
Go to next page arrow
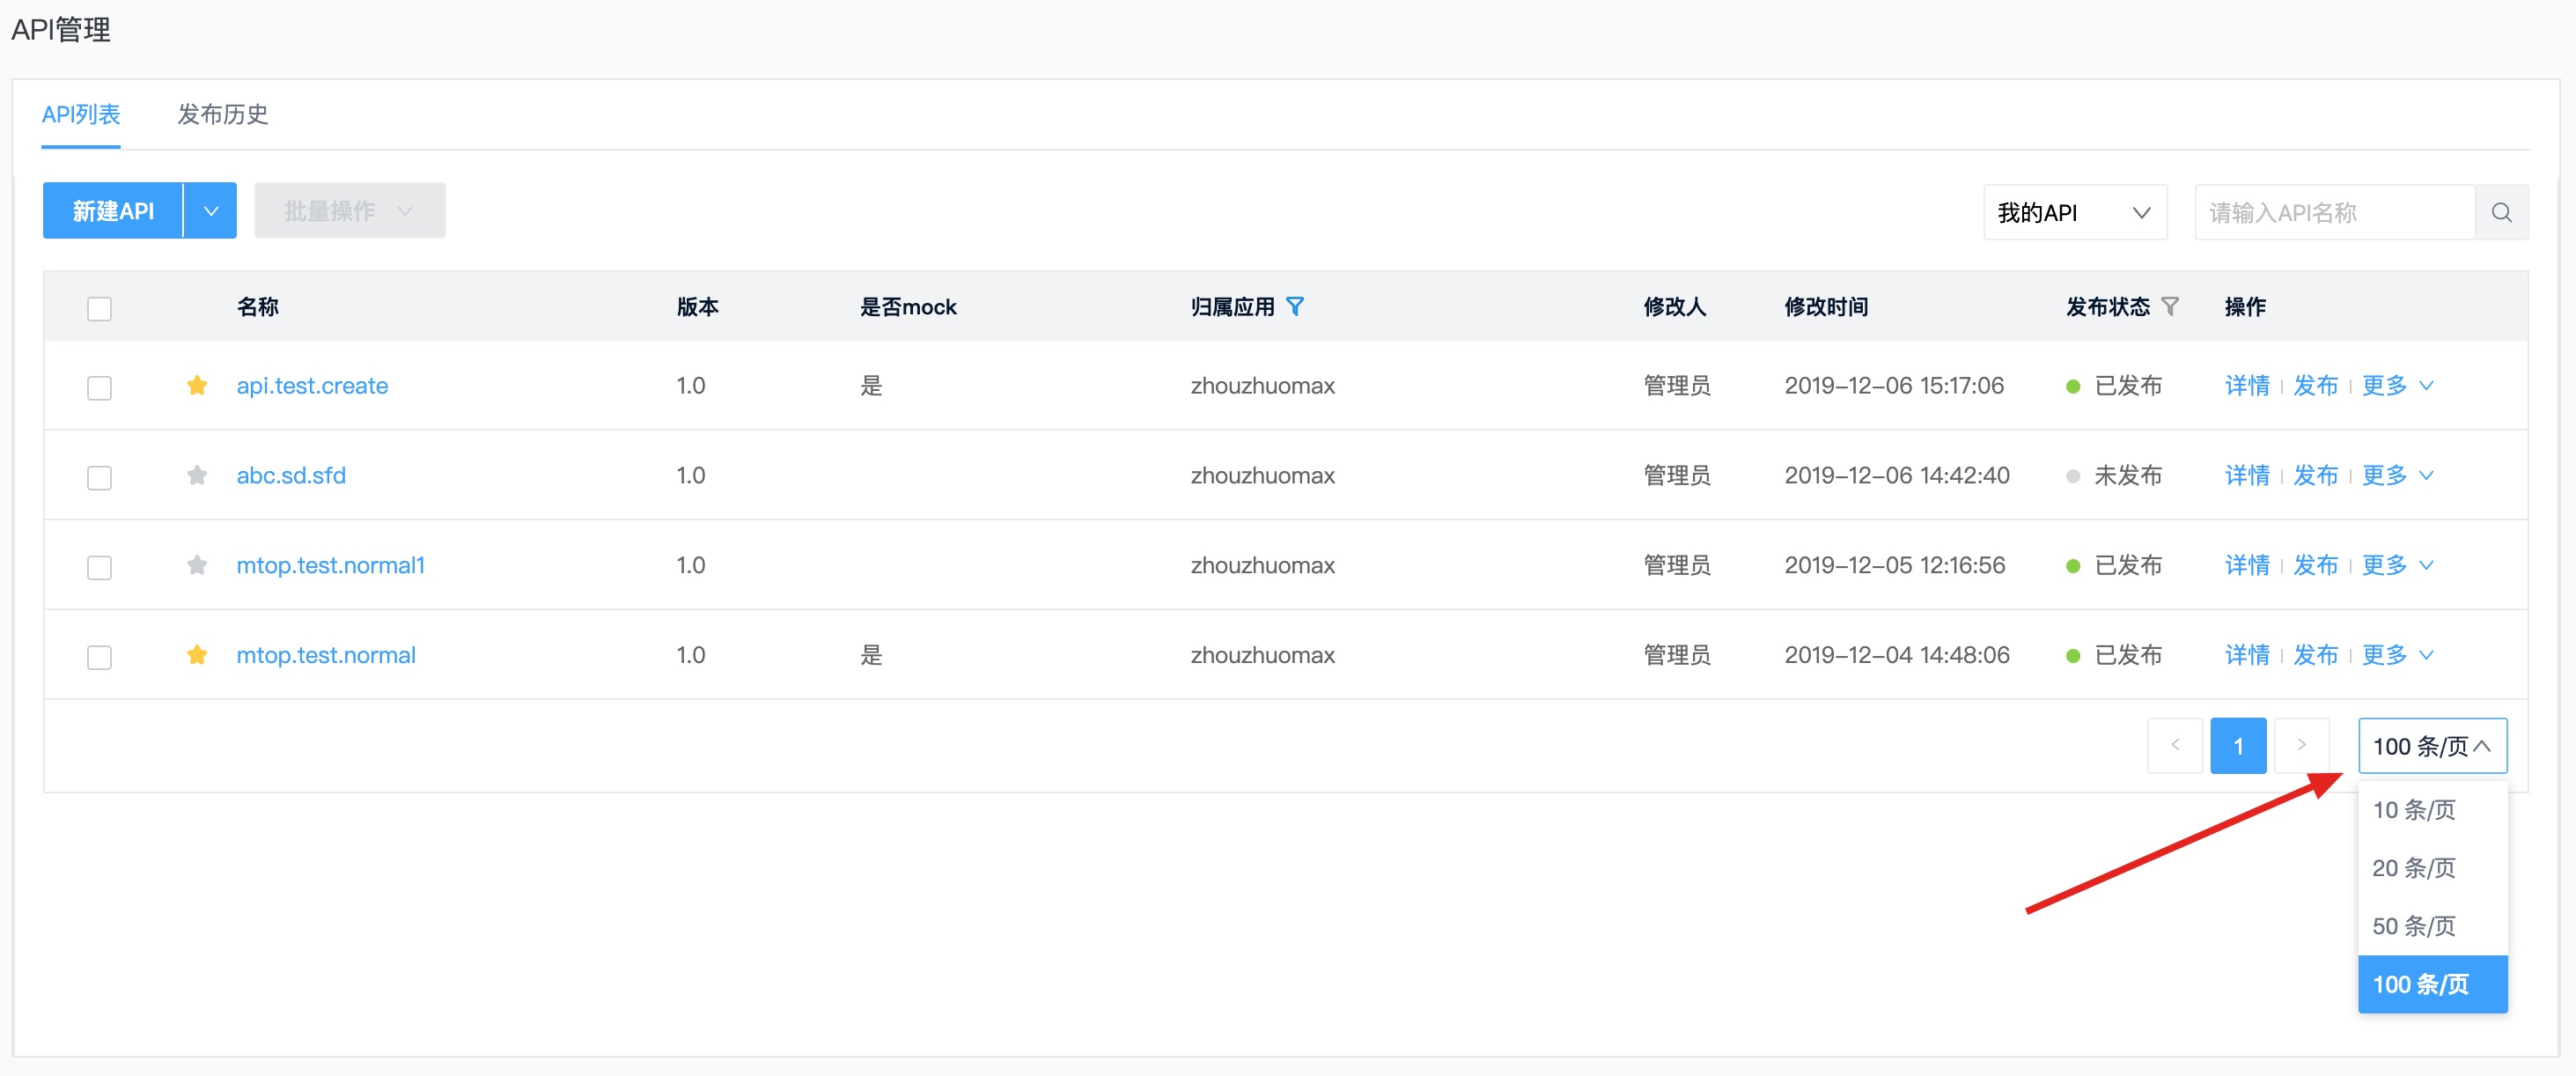point(2301,746)
